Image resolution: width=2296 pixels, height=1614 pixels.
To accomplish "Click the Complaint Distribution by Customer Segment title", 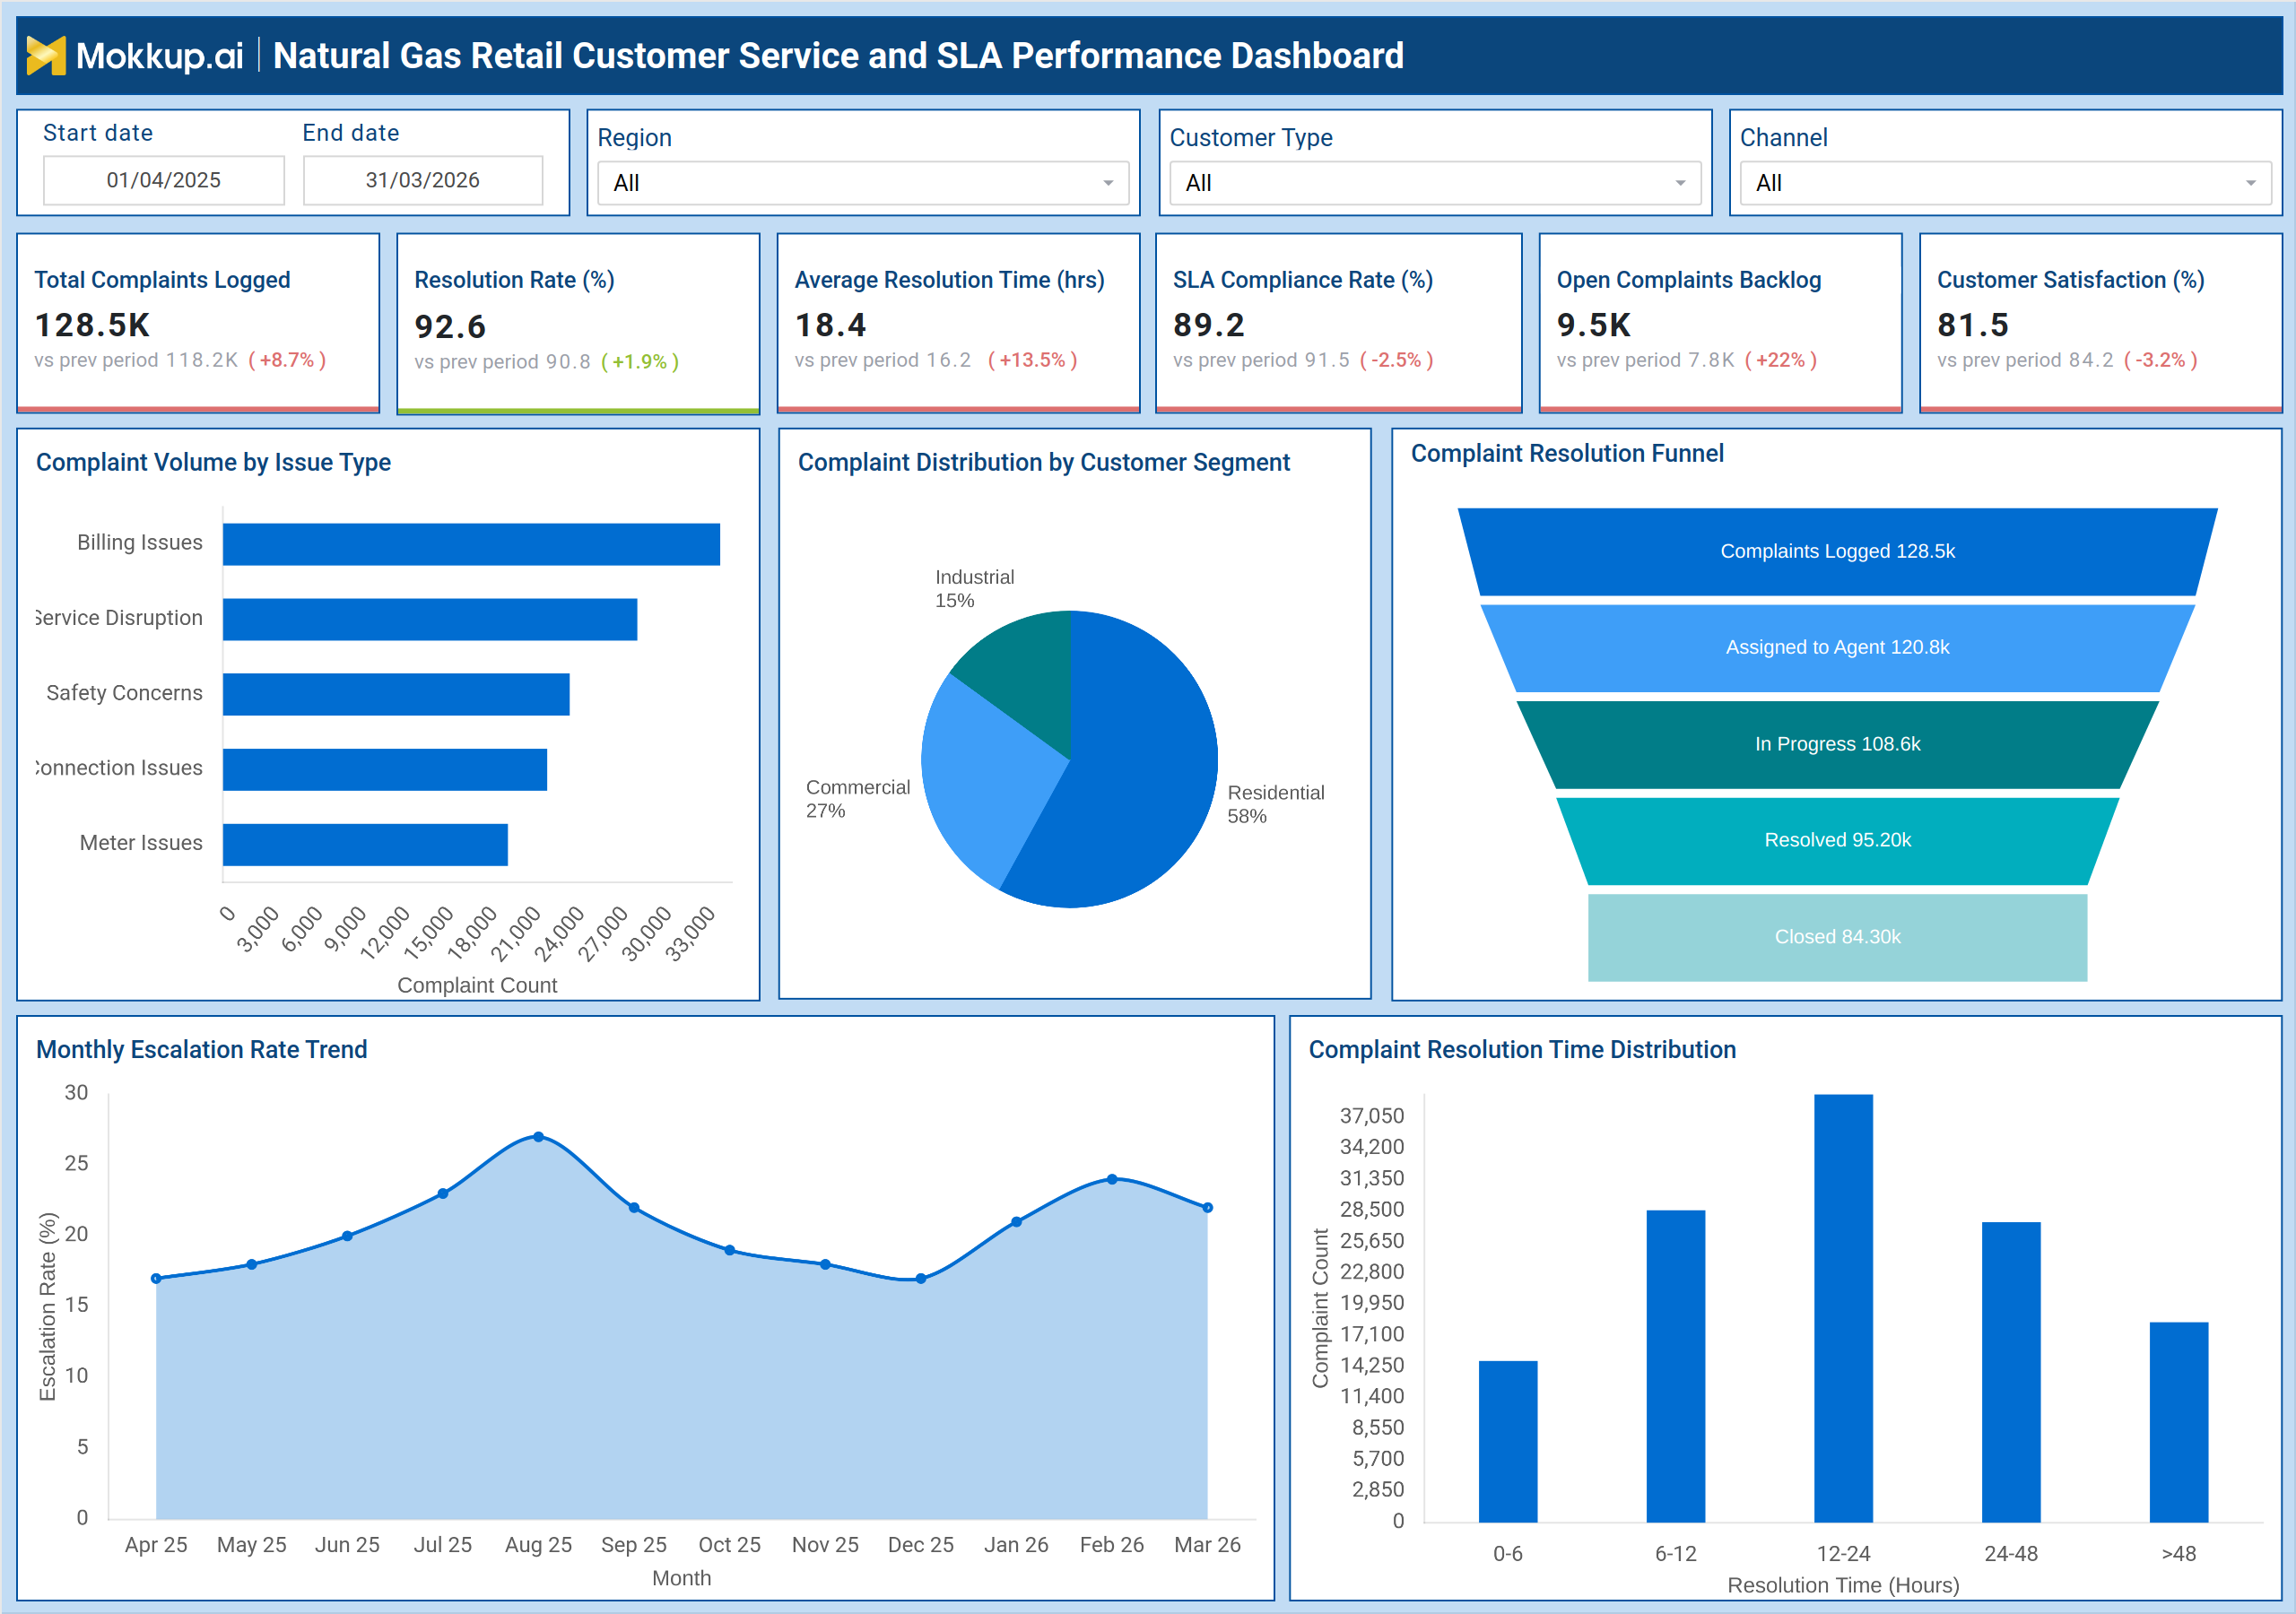I will [x=1044, y=462].
